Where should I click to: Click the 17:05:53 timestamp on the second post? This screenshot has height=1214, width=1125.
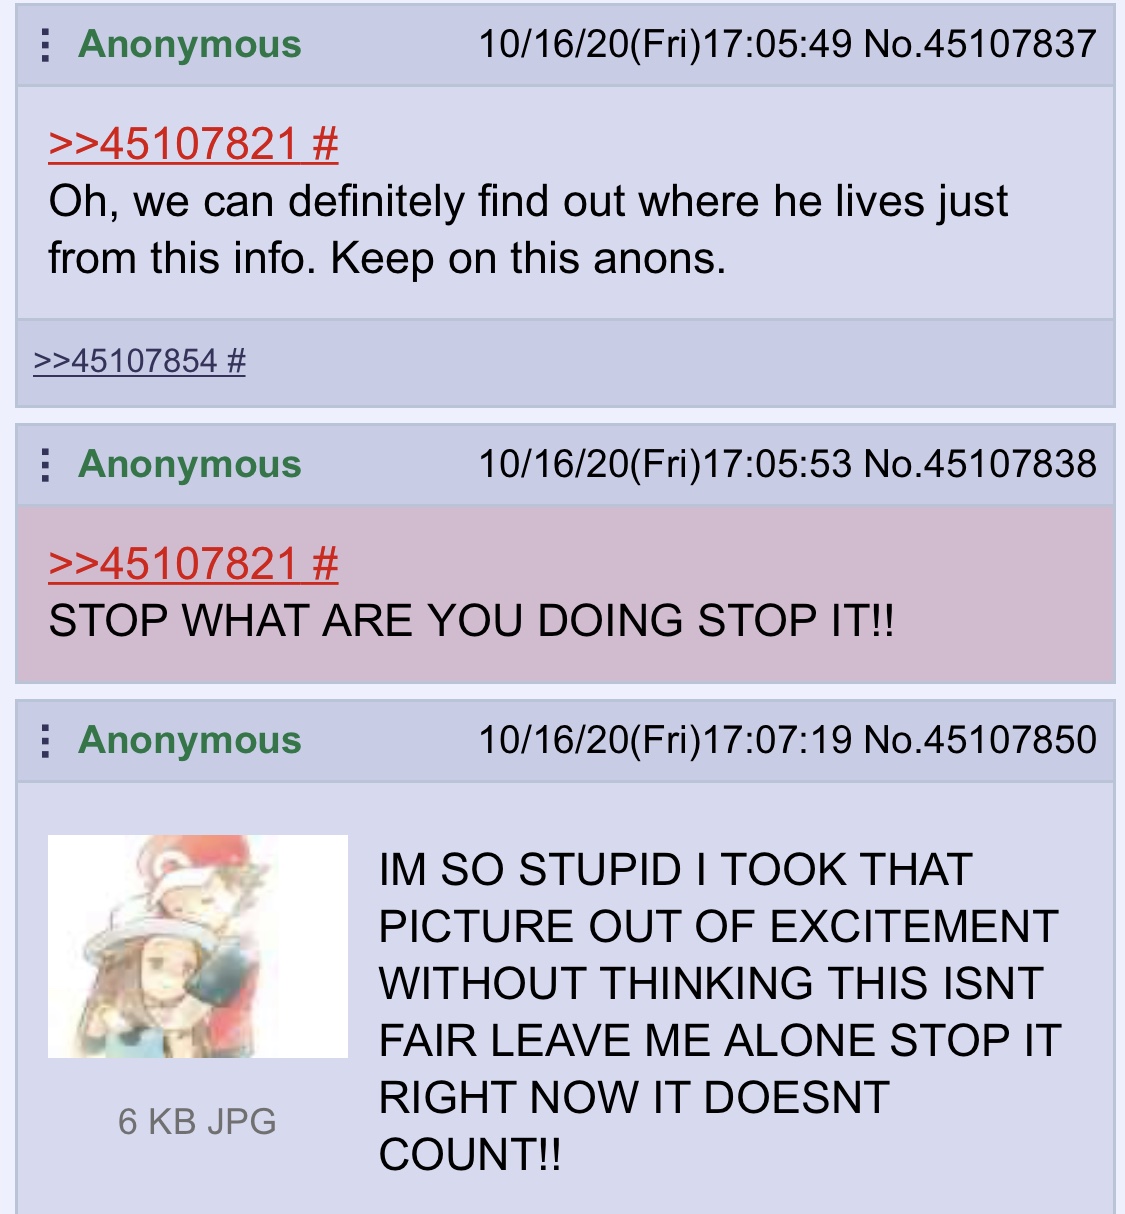(778, 464)
